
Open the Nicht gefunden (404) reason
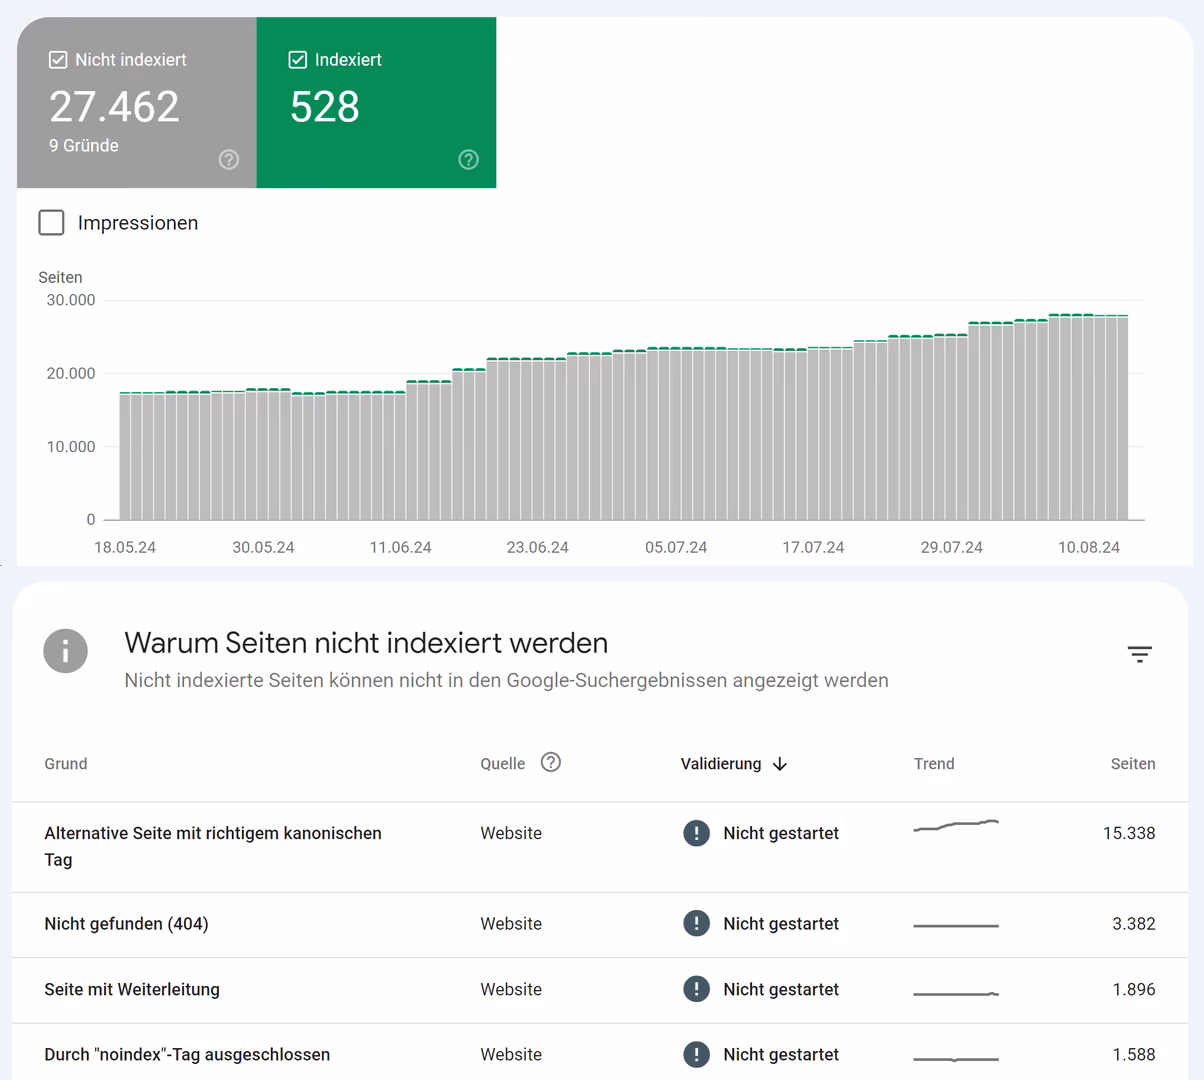click(127, 924)
